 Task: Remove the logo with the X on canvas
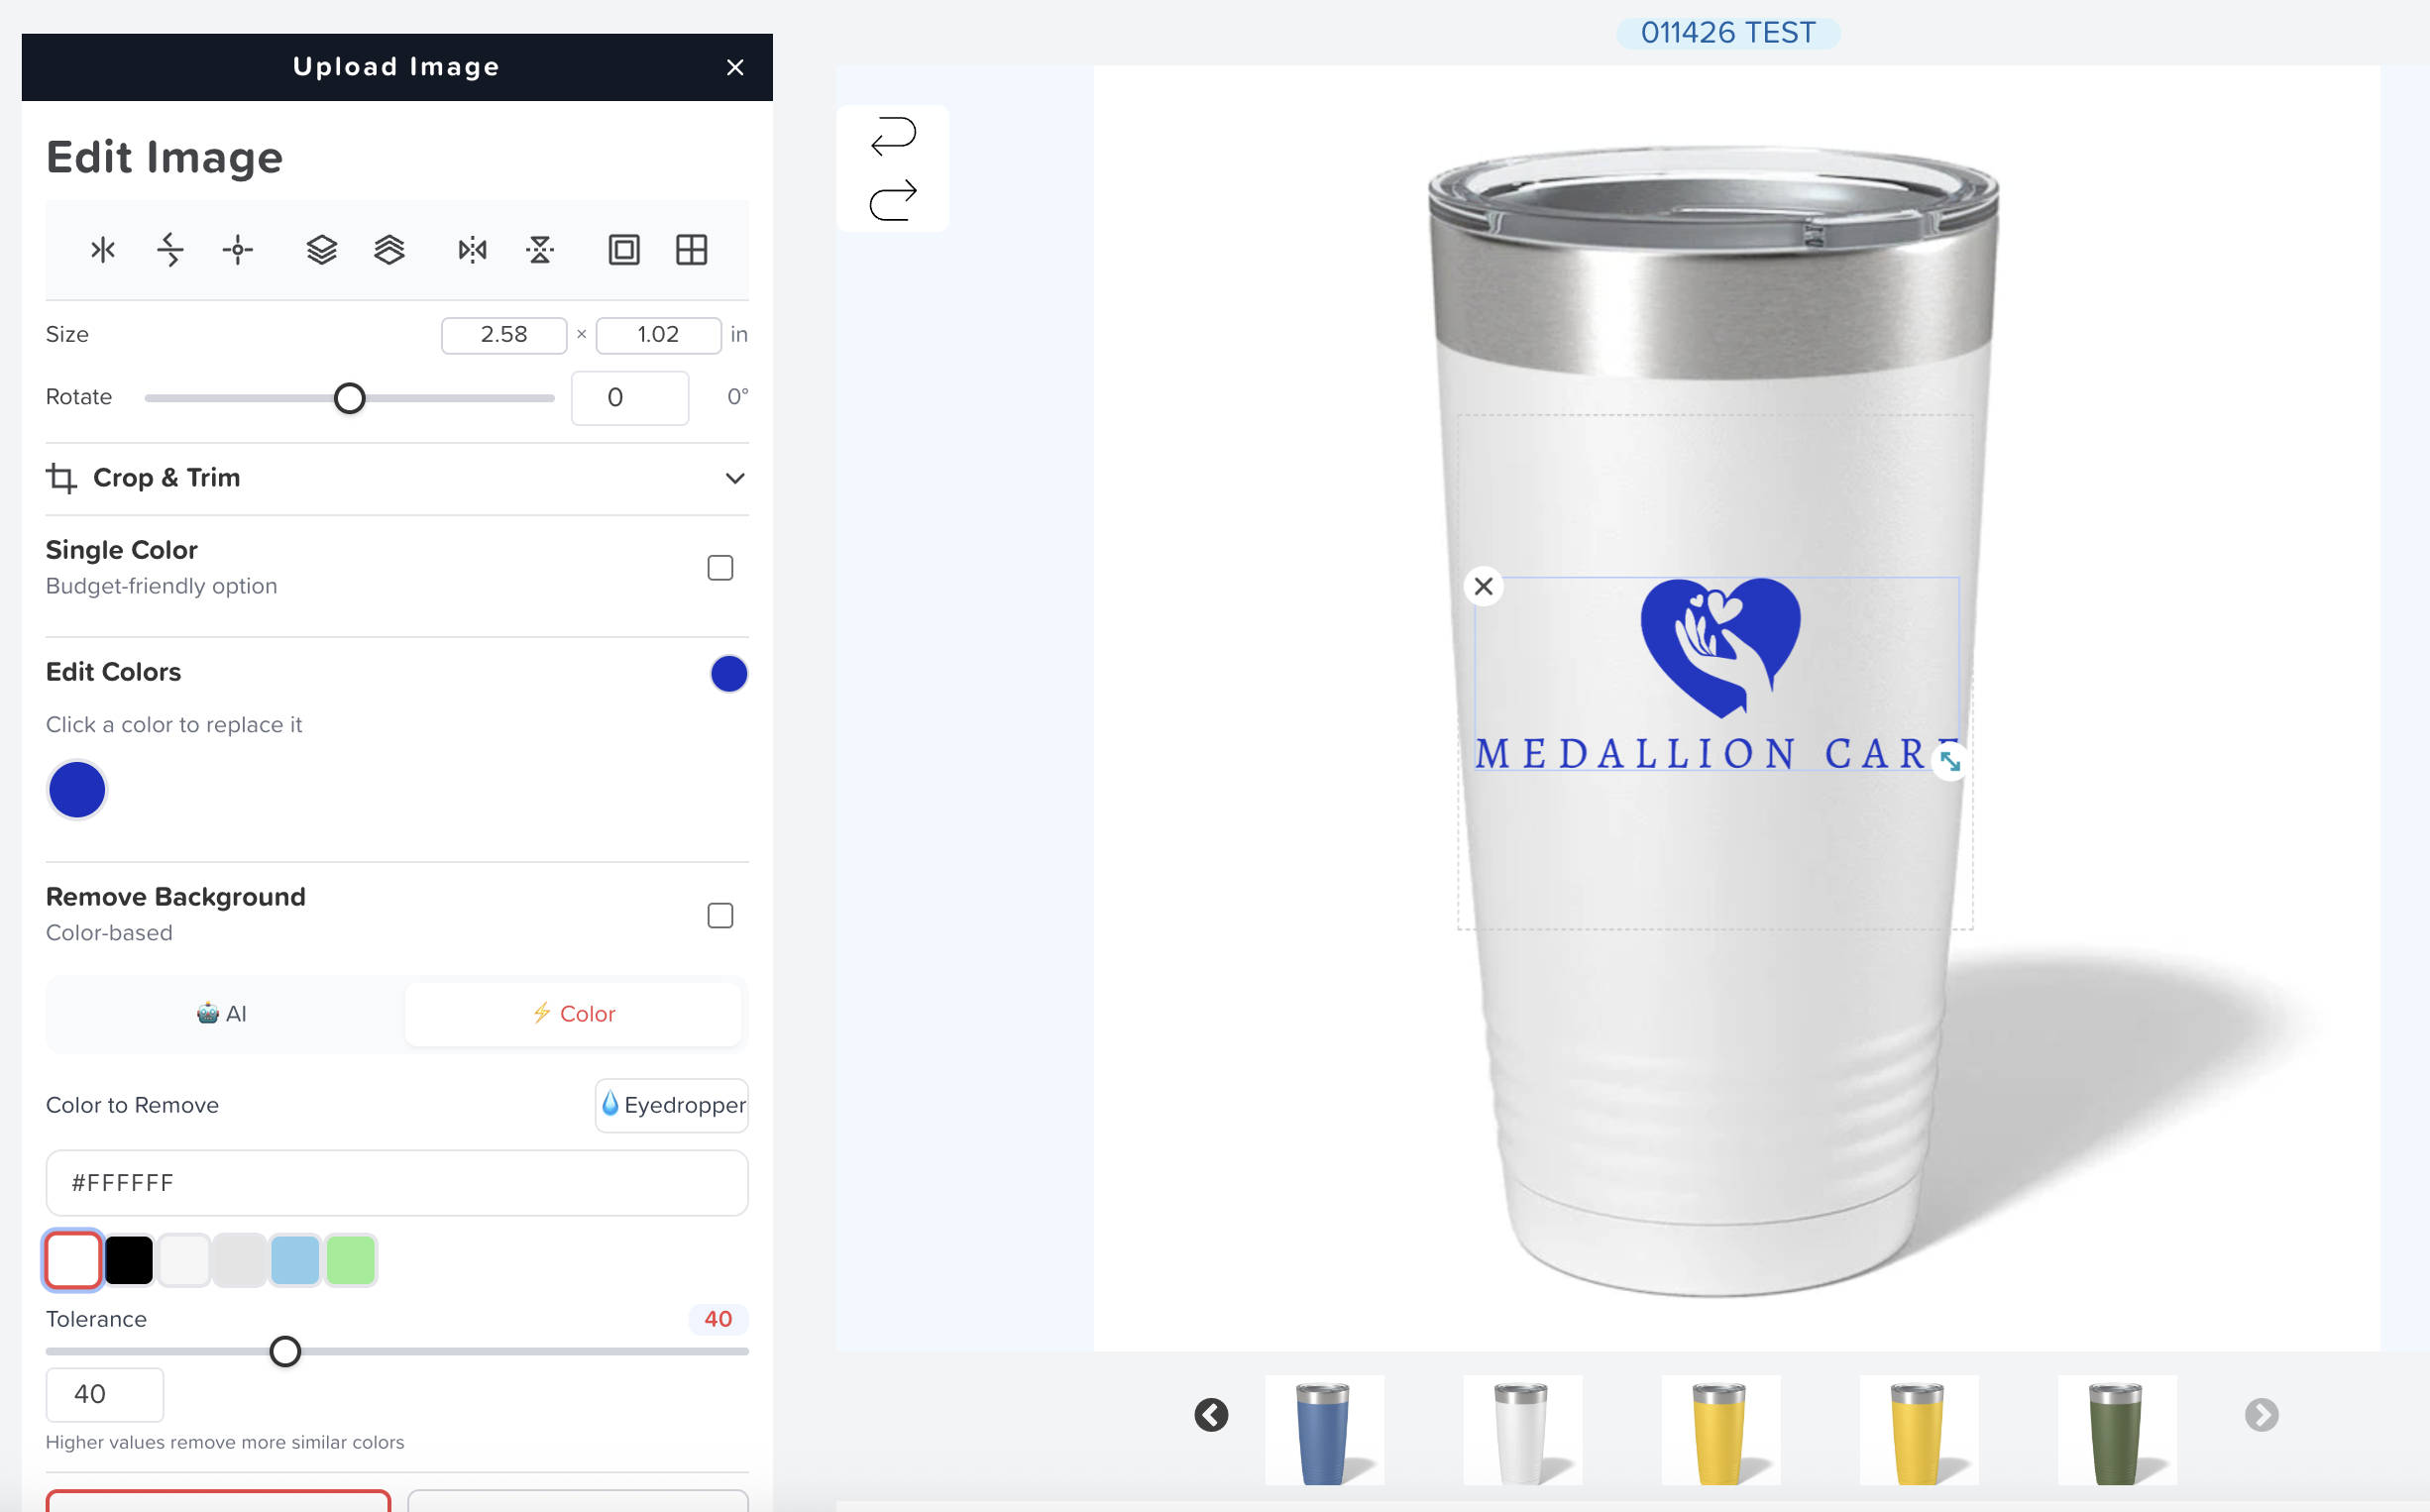(x=1483, y=585)
